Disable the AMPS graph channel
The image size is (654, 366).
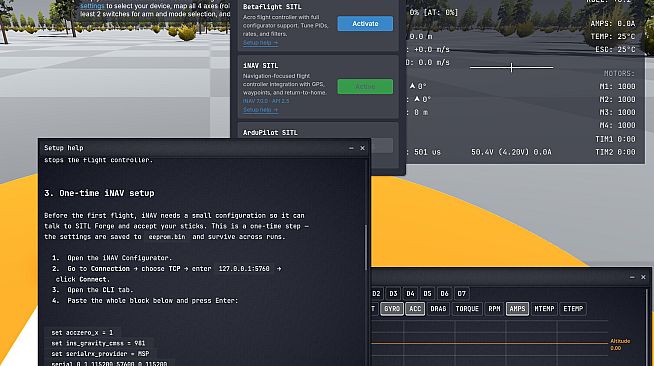(517, 309)
